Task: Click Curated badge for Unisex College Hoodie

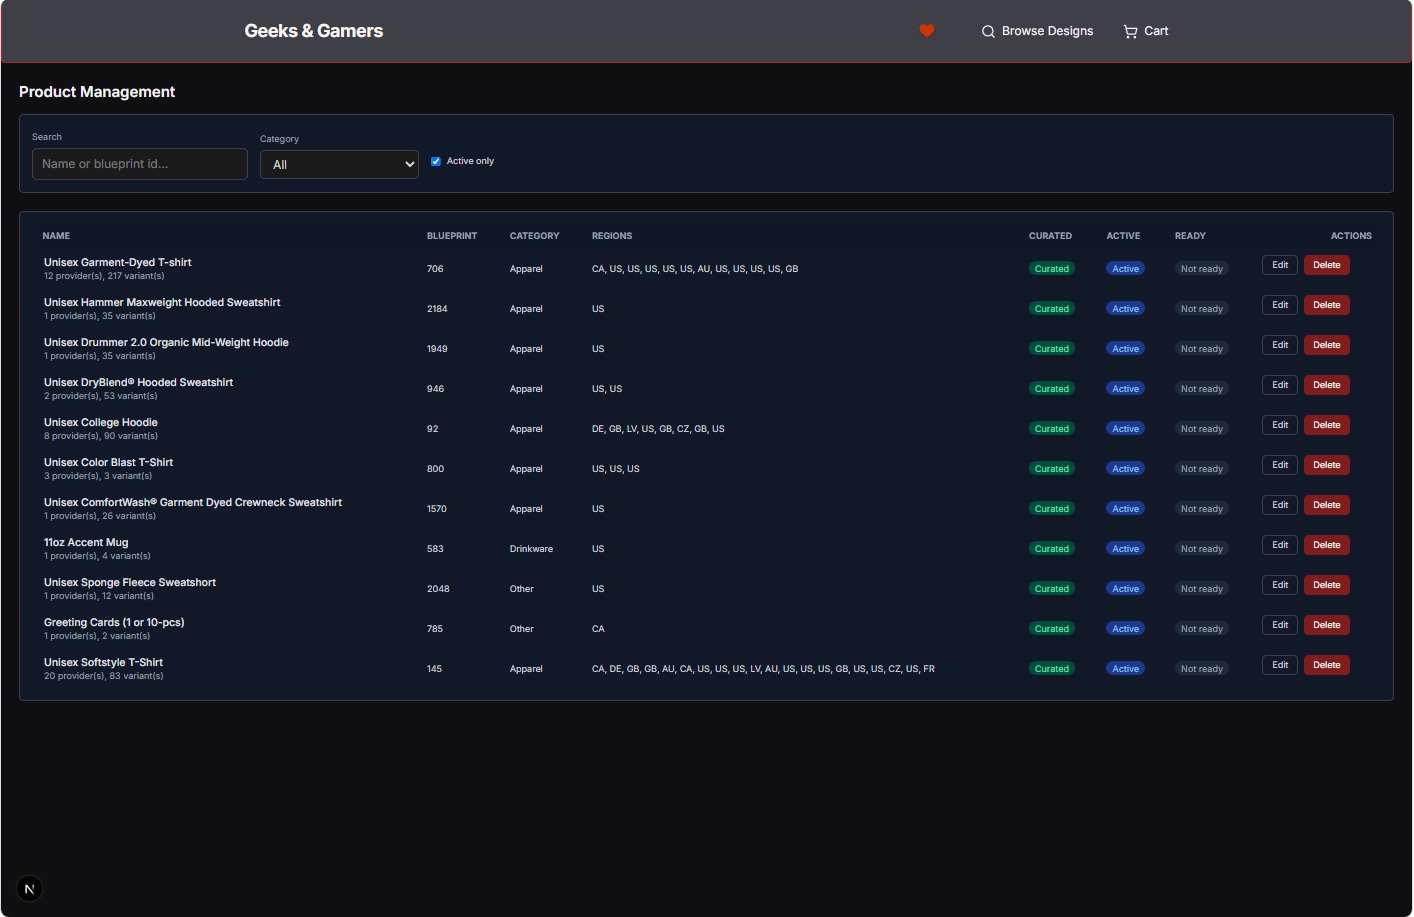Action: coord(1052,429)
